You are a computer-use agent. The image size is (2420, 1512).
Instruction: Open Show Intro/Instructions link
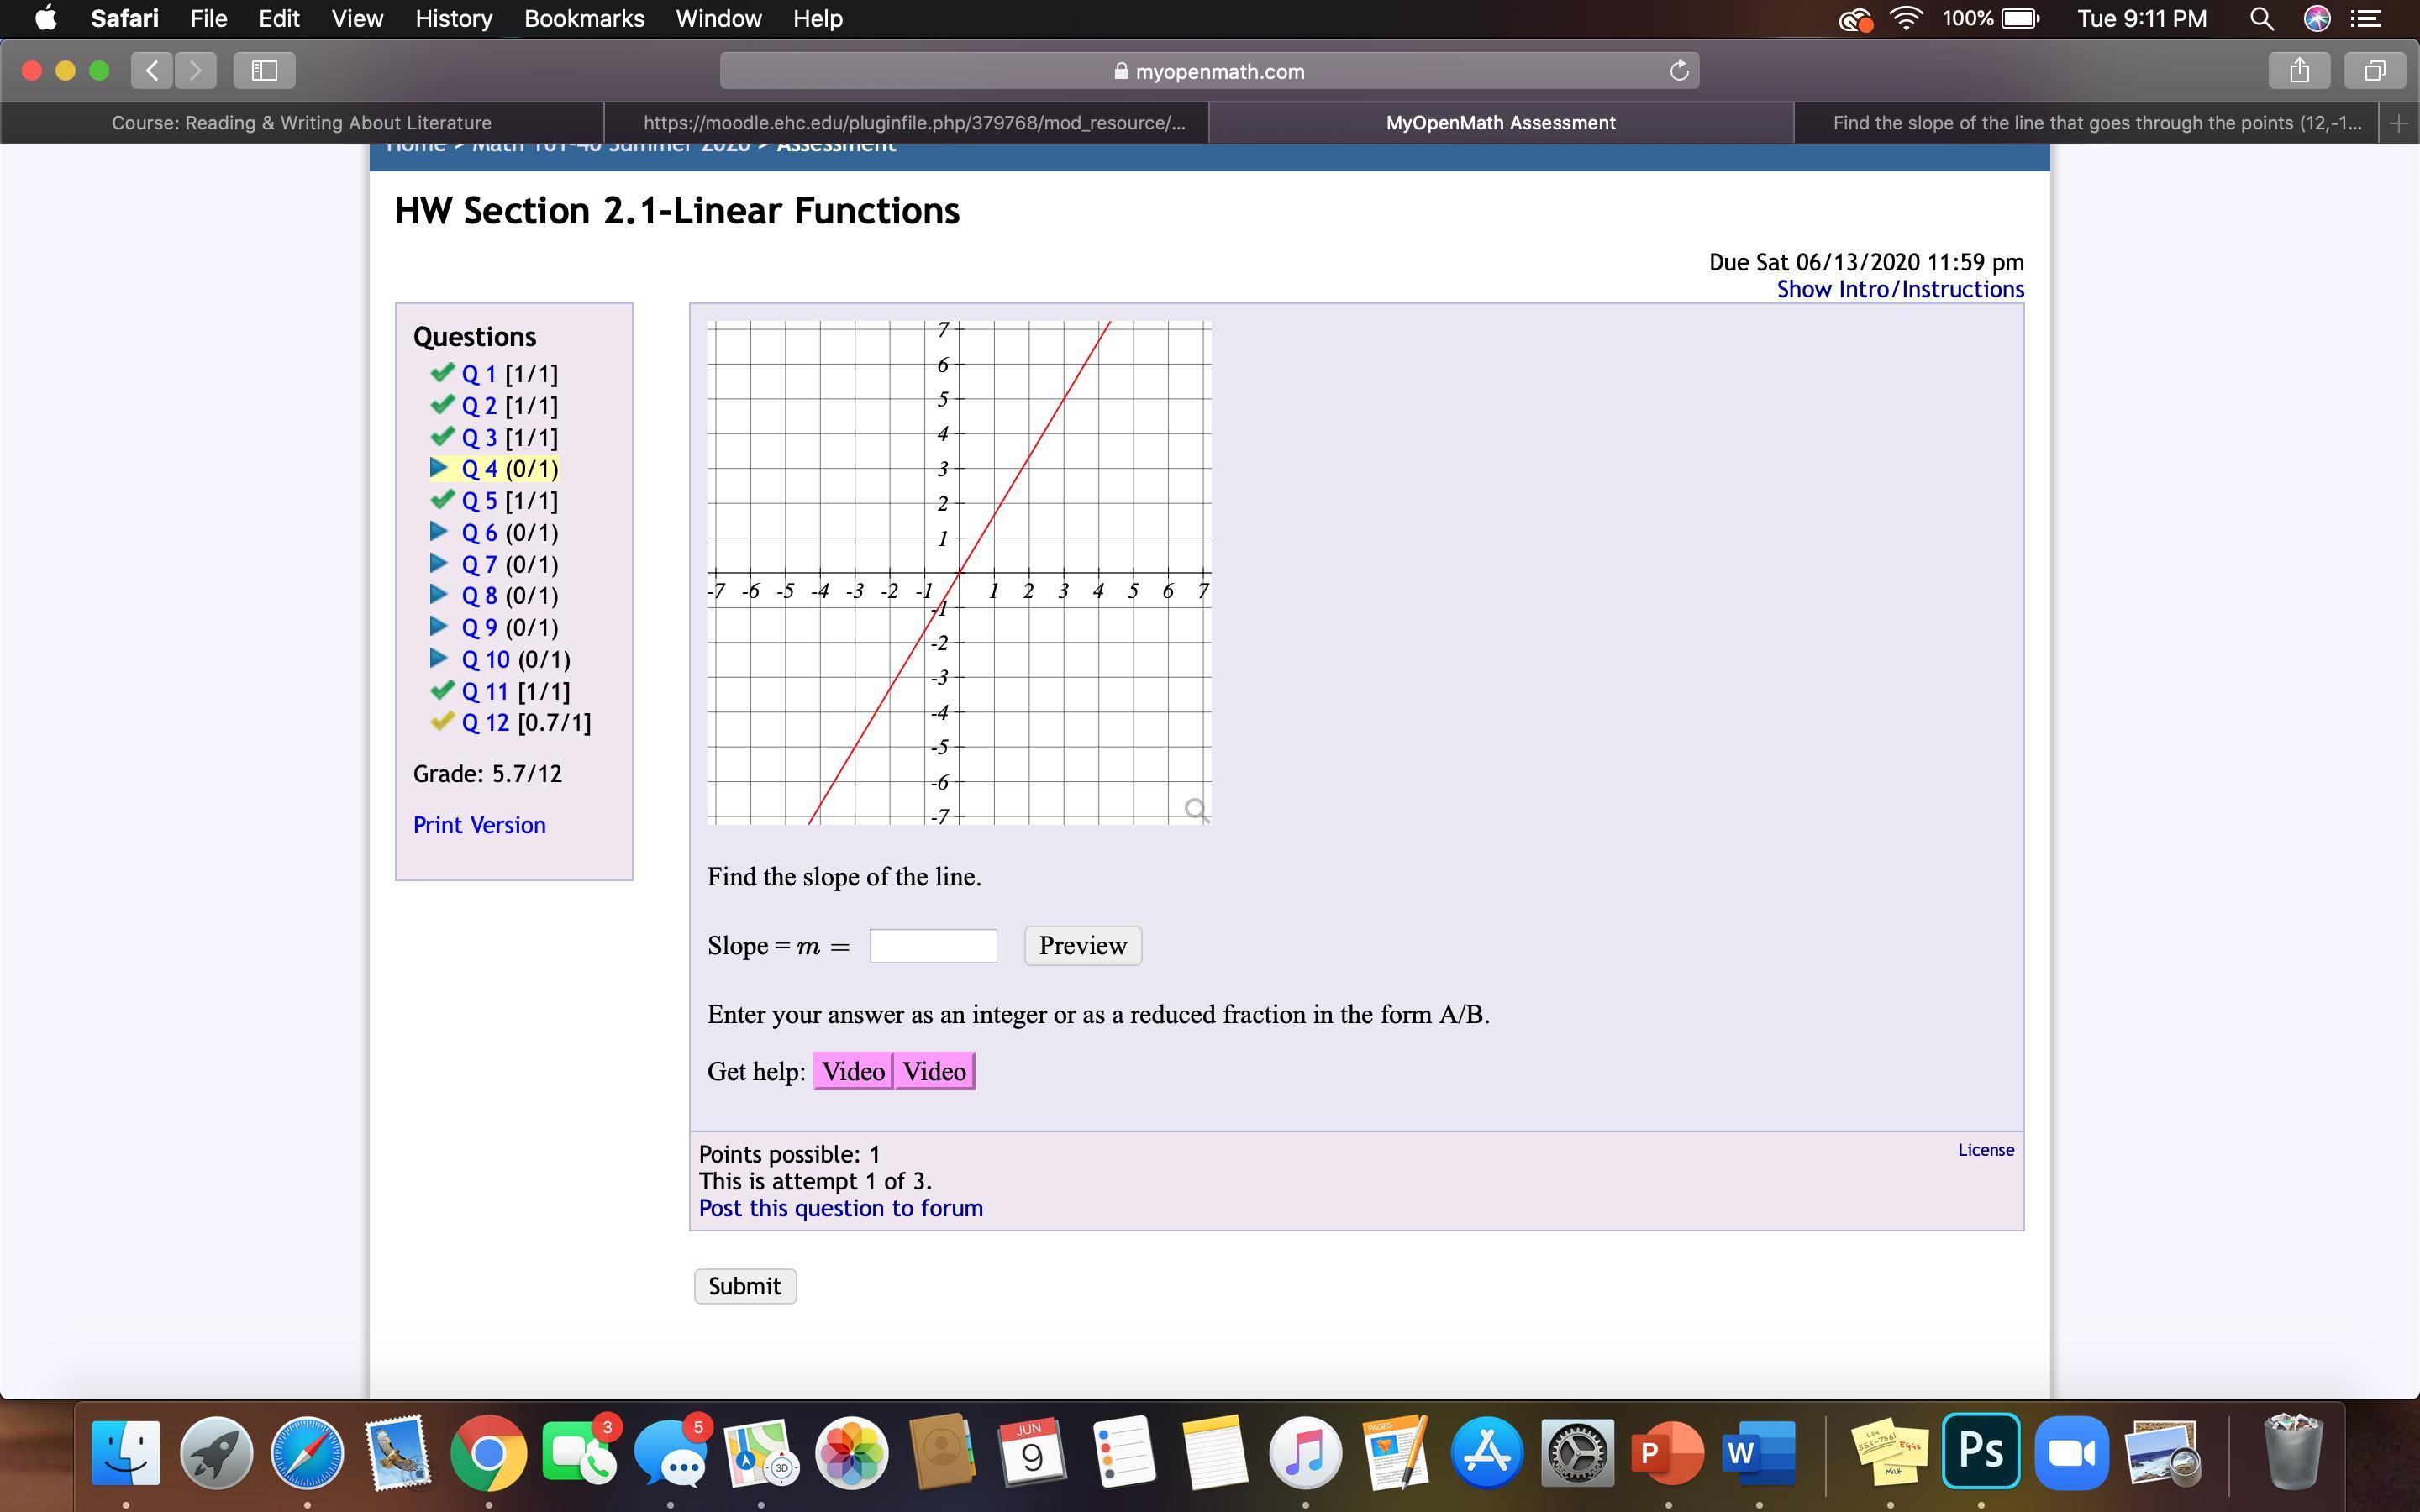pos(1900,290)
